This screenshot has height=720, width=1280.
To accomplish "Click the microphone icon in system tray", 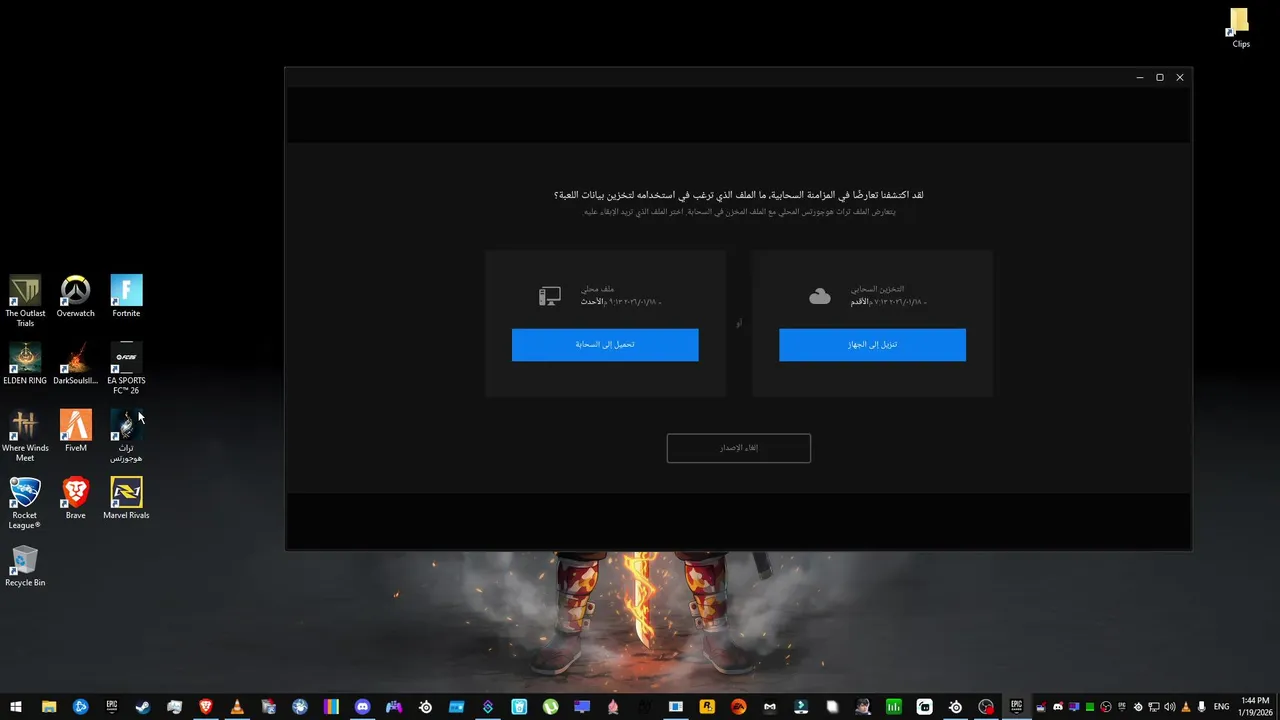I will 1201,707.
